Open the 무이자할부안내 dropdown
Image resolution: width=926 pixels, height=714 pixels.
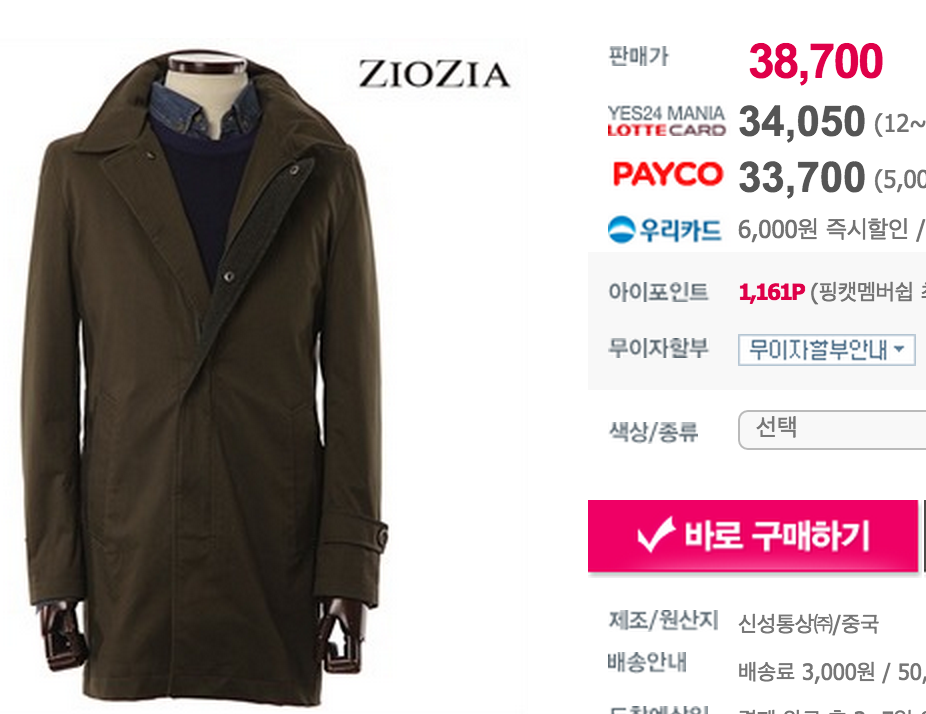click(x=826, y=350)
